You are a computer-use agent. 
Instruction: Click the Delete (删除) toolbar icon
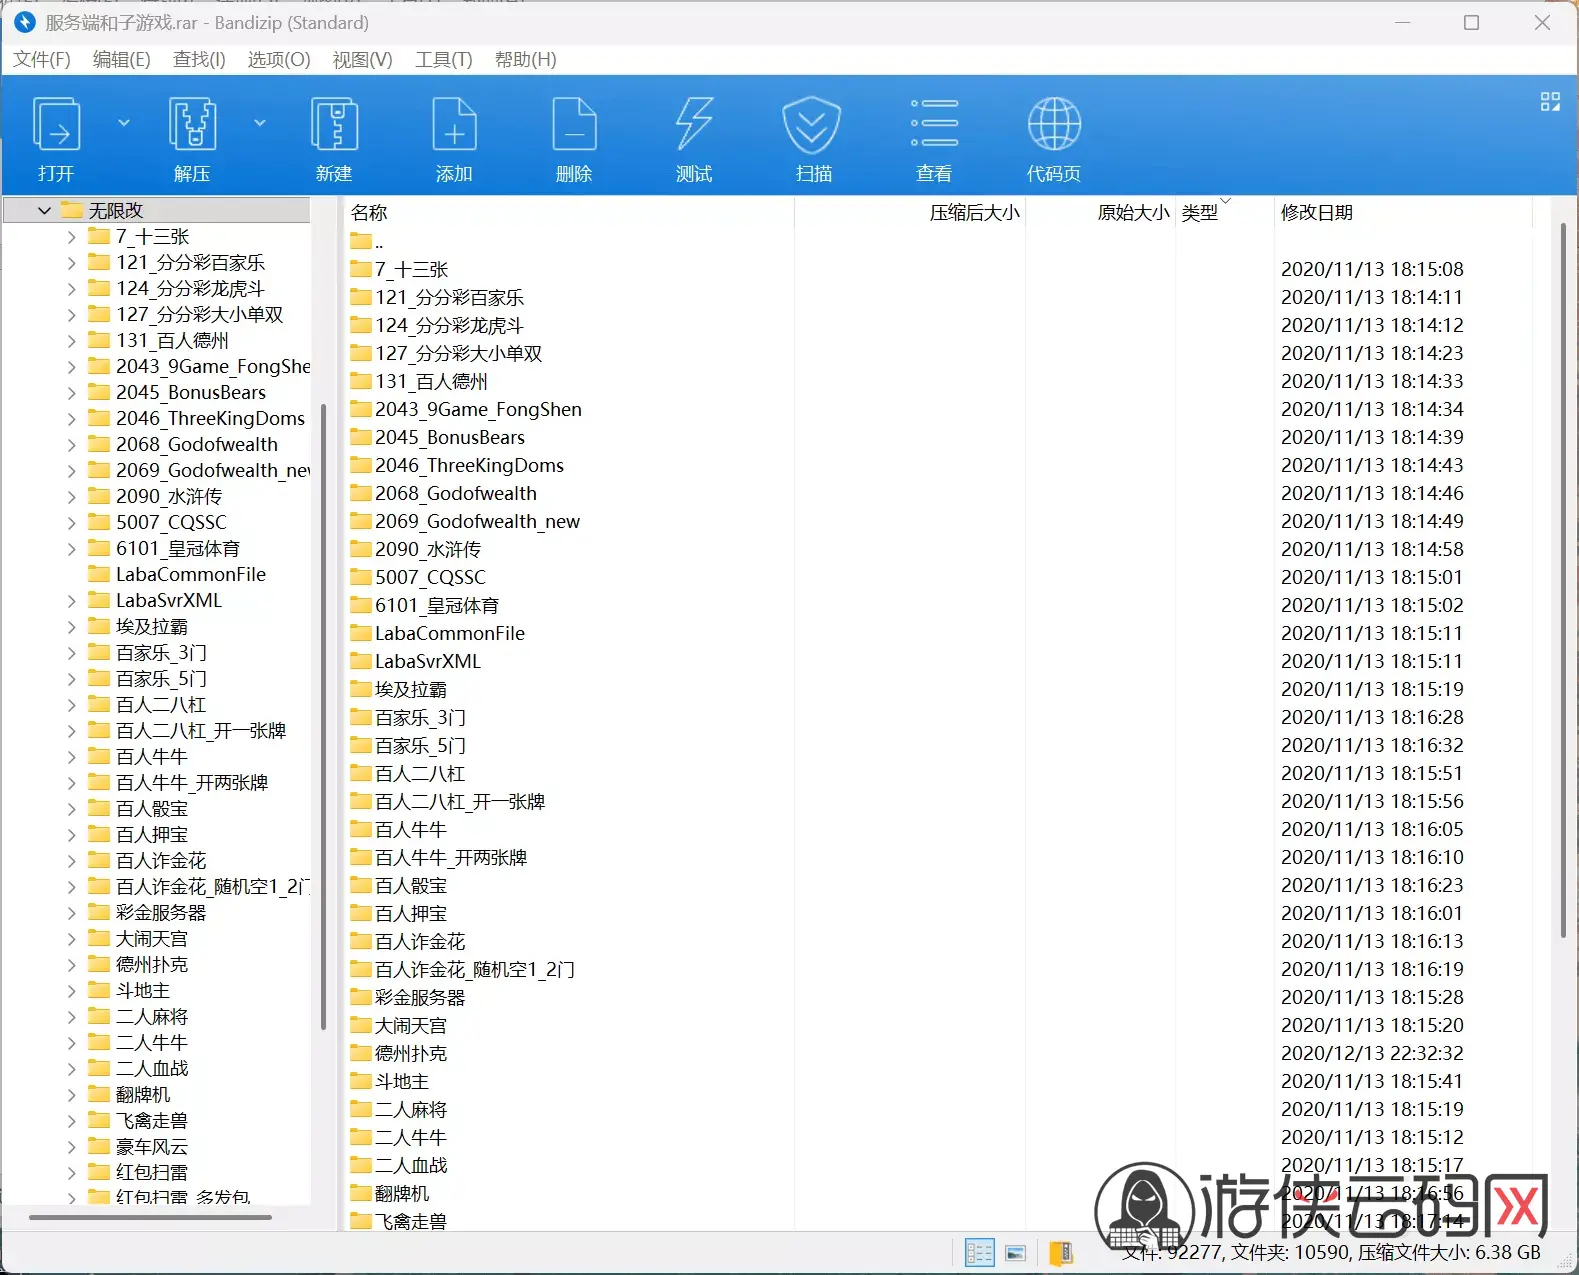(x=574, y=125)
